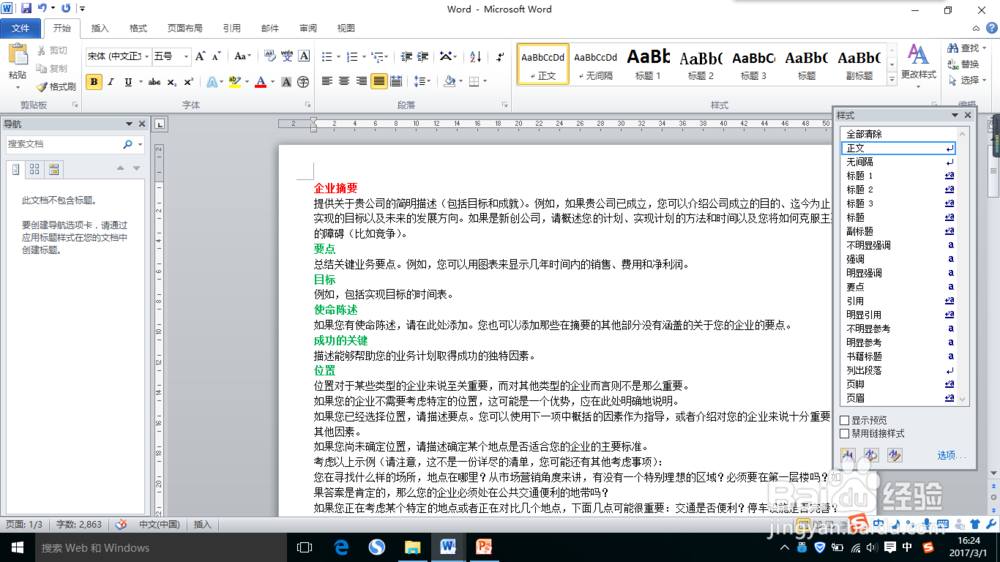This screenshot has width=1000, height=562.
Task: Click 选项 link in Styles pane
Action: [x=951, y=455]
